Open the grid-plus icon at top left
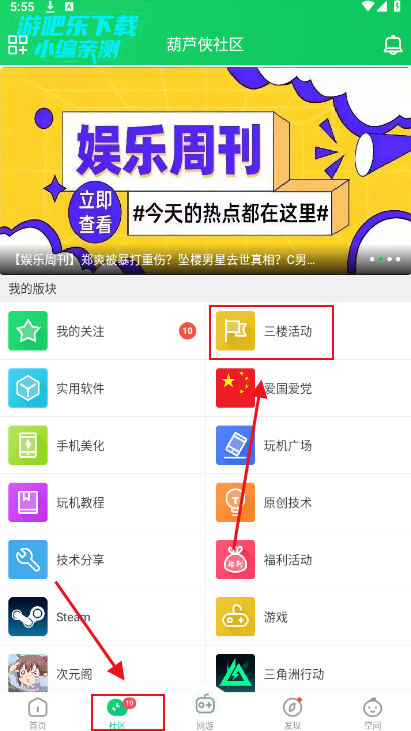Viewport: 411px width, 731px height. click(x=18, y=44)
